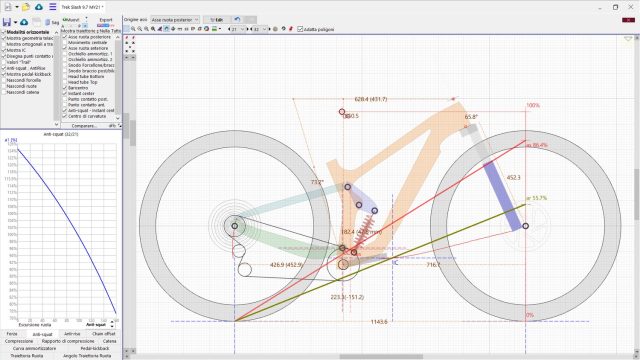Click the Edit button
This screenshot has height=360, width=640.
pos(217,20)
